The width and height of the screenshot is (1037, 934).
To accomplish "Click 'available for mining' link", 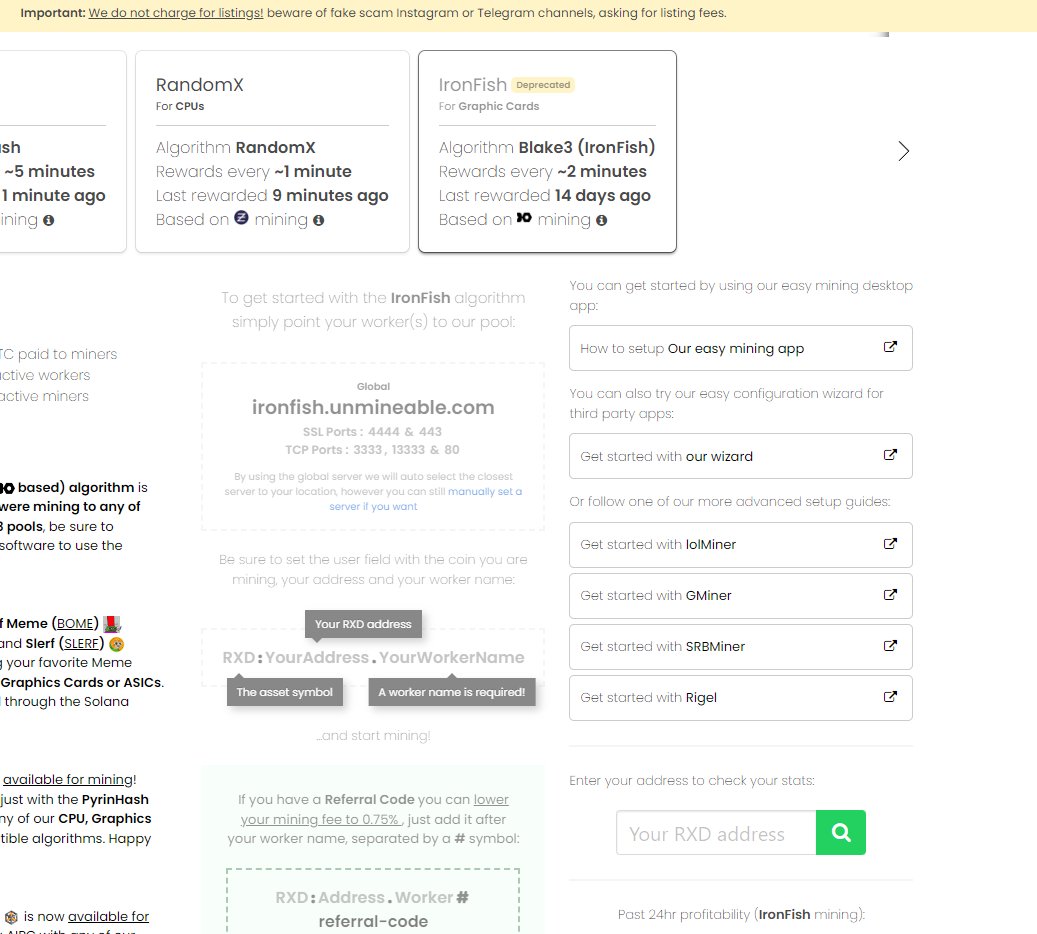I will [68, 779].
